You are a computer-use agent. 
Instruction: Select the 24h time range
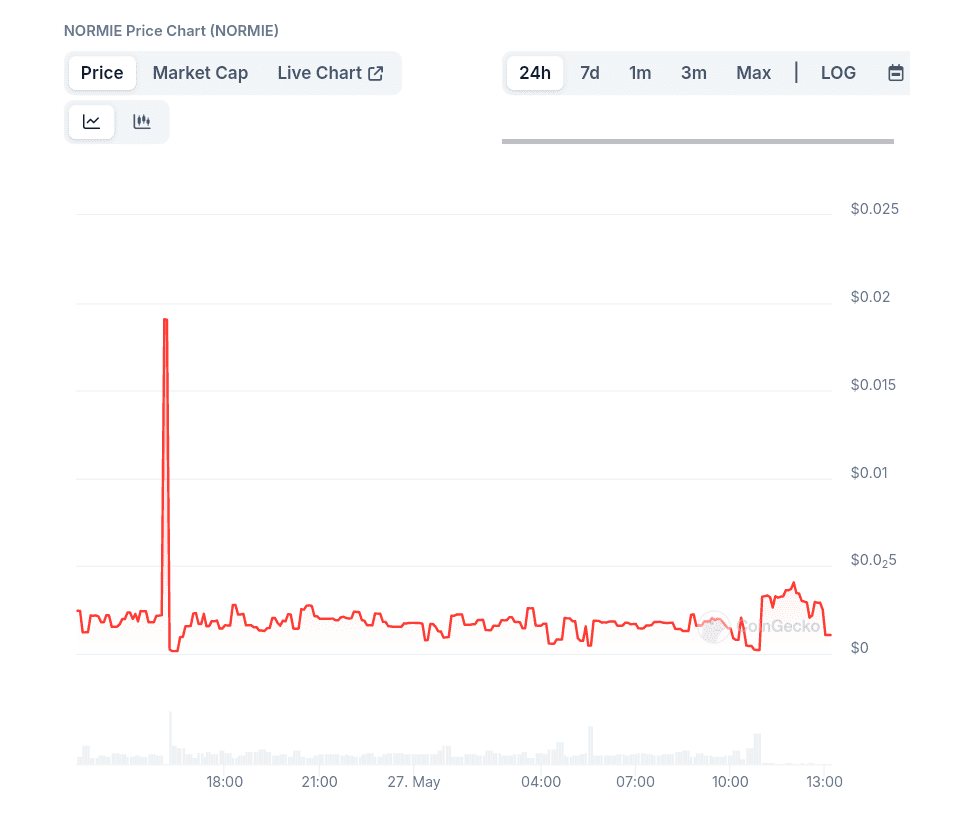[x=535, y=73]
